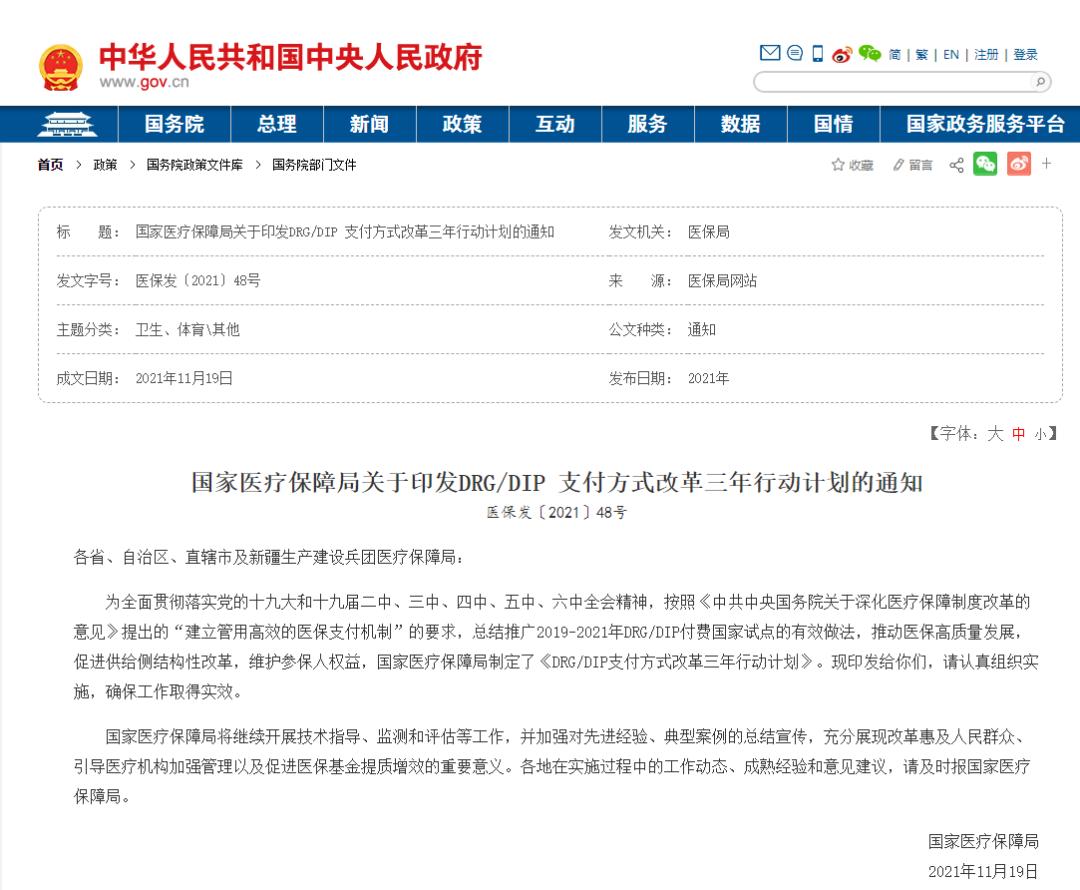Open the email subscription icon in header
1080x890 pixels.
[x=769, y=53]
